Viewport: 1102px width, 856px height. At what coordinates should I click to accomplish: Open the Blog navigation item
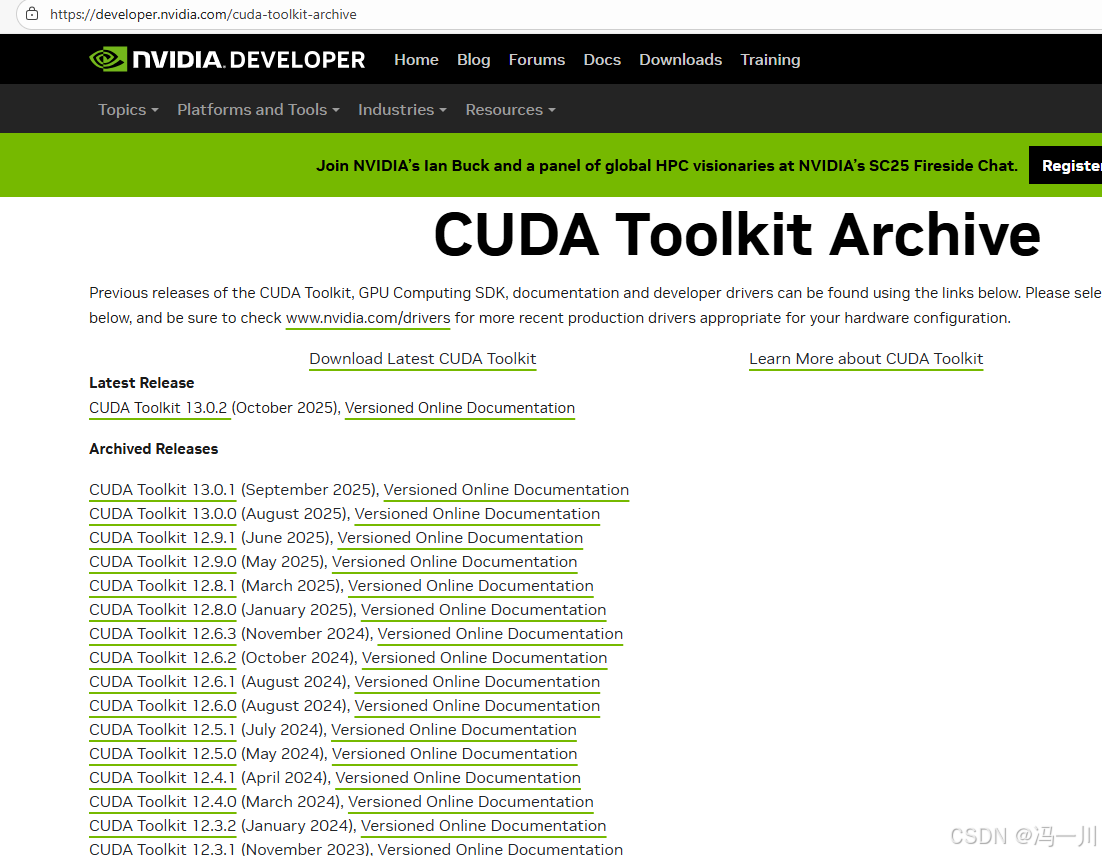[474, 59]
